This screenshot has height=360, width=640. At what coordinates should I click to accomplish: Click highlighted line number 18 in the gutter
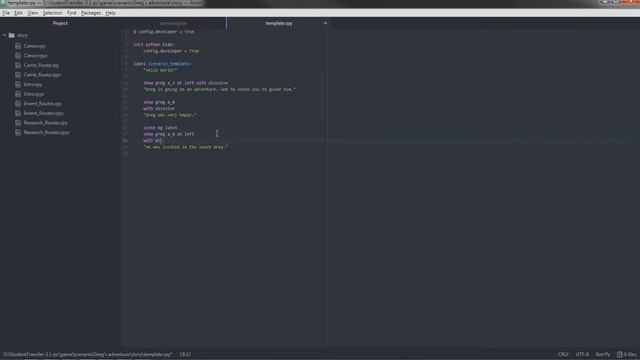(x=125, y=140)
